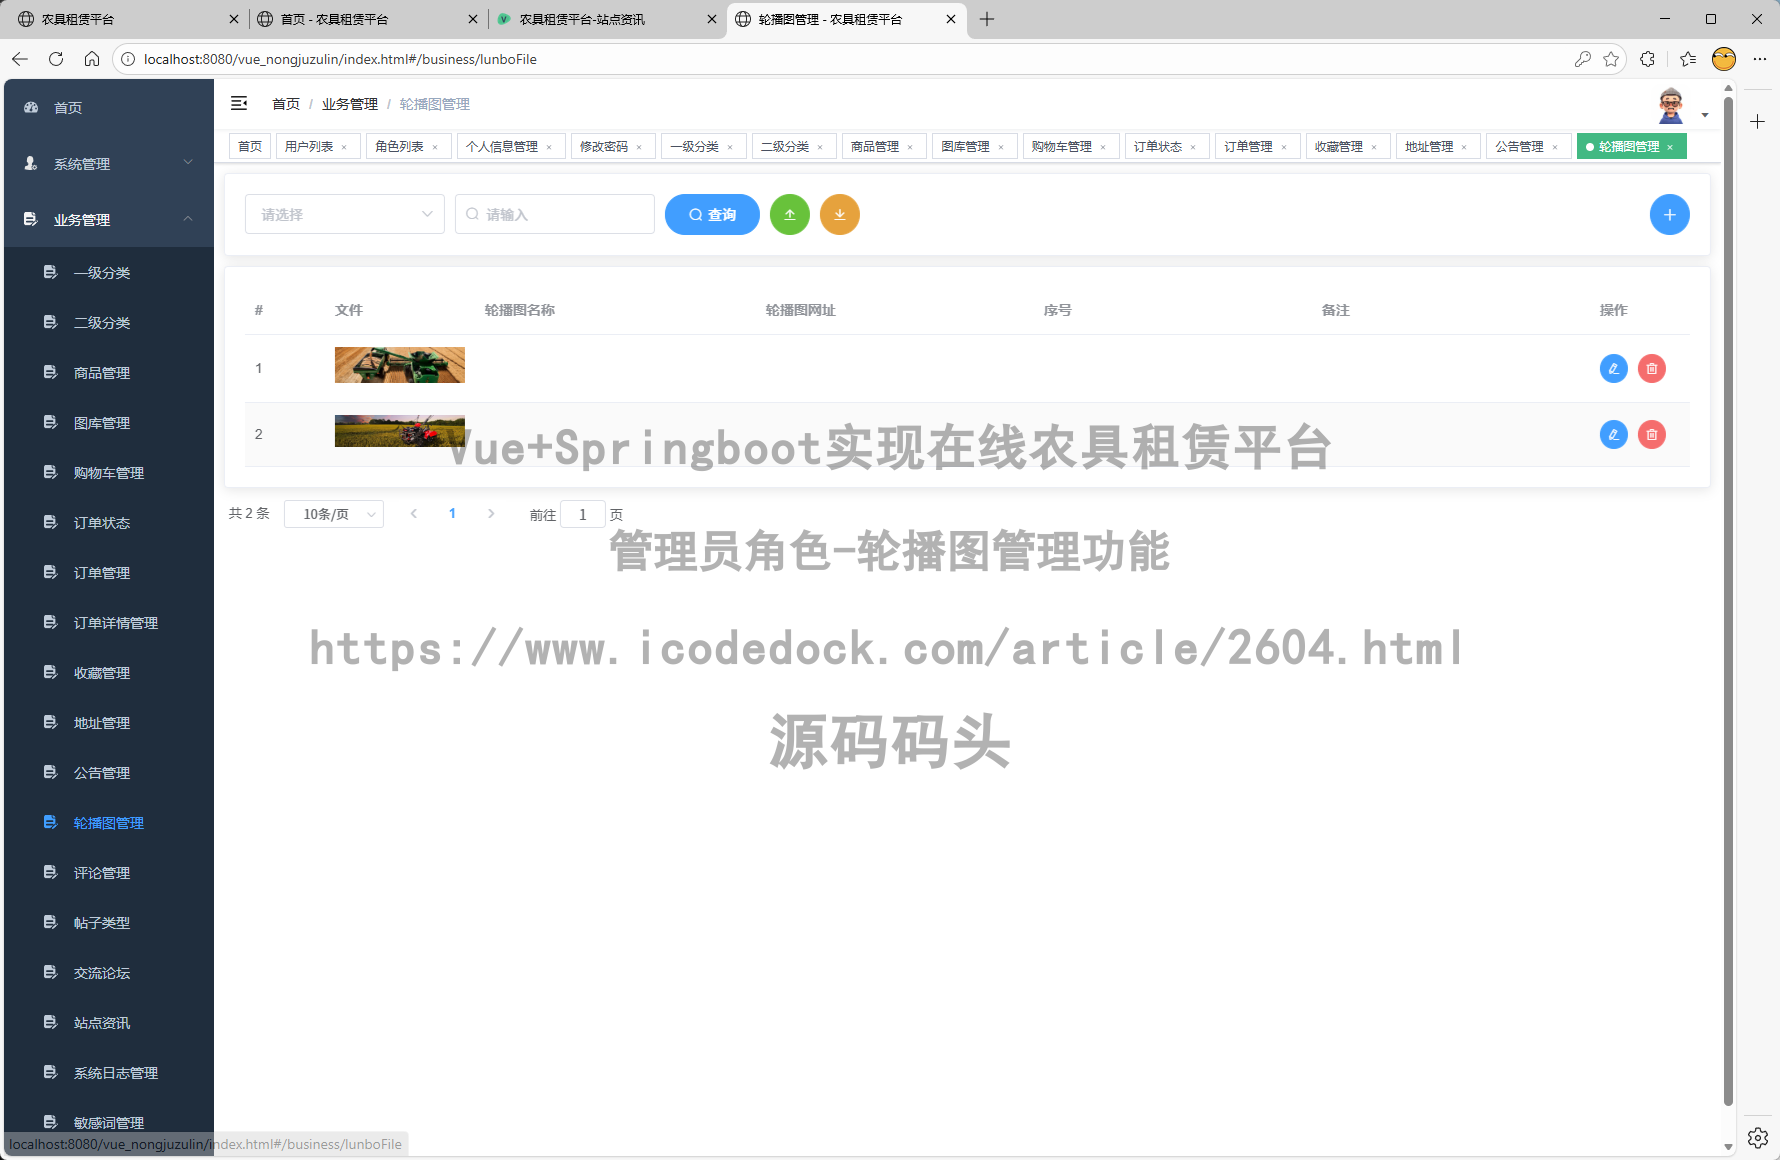
Task: Select 敏感词管理 in the sidebar
Action: click(x=108, y=1121)
